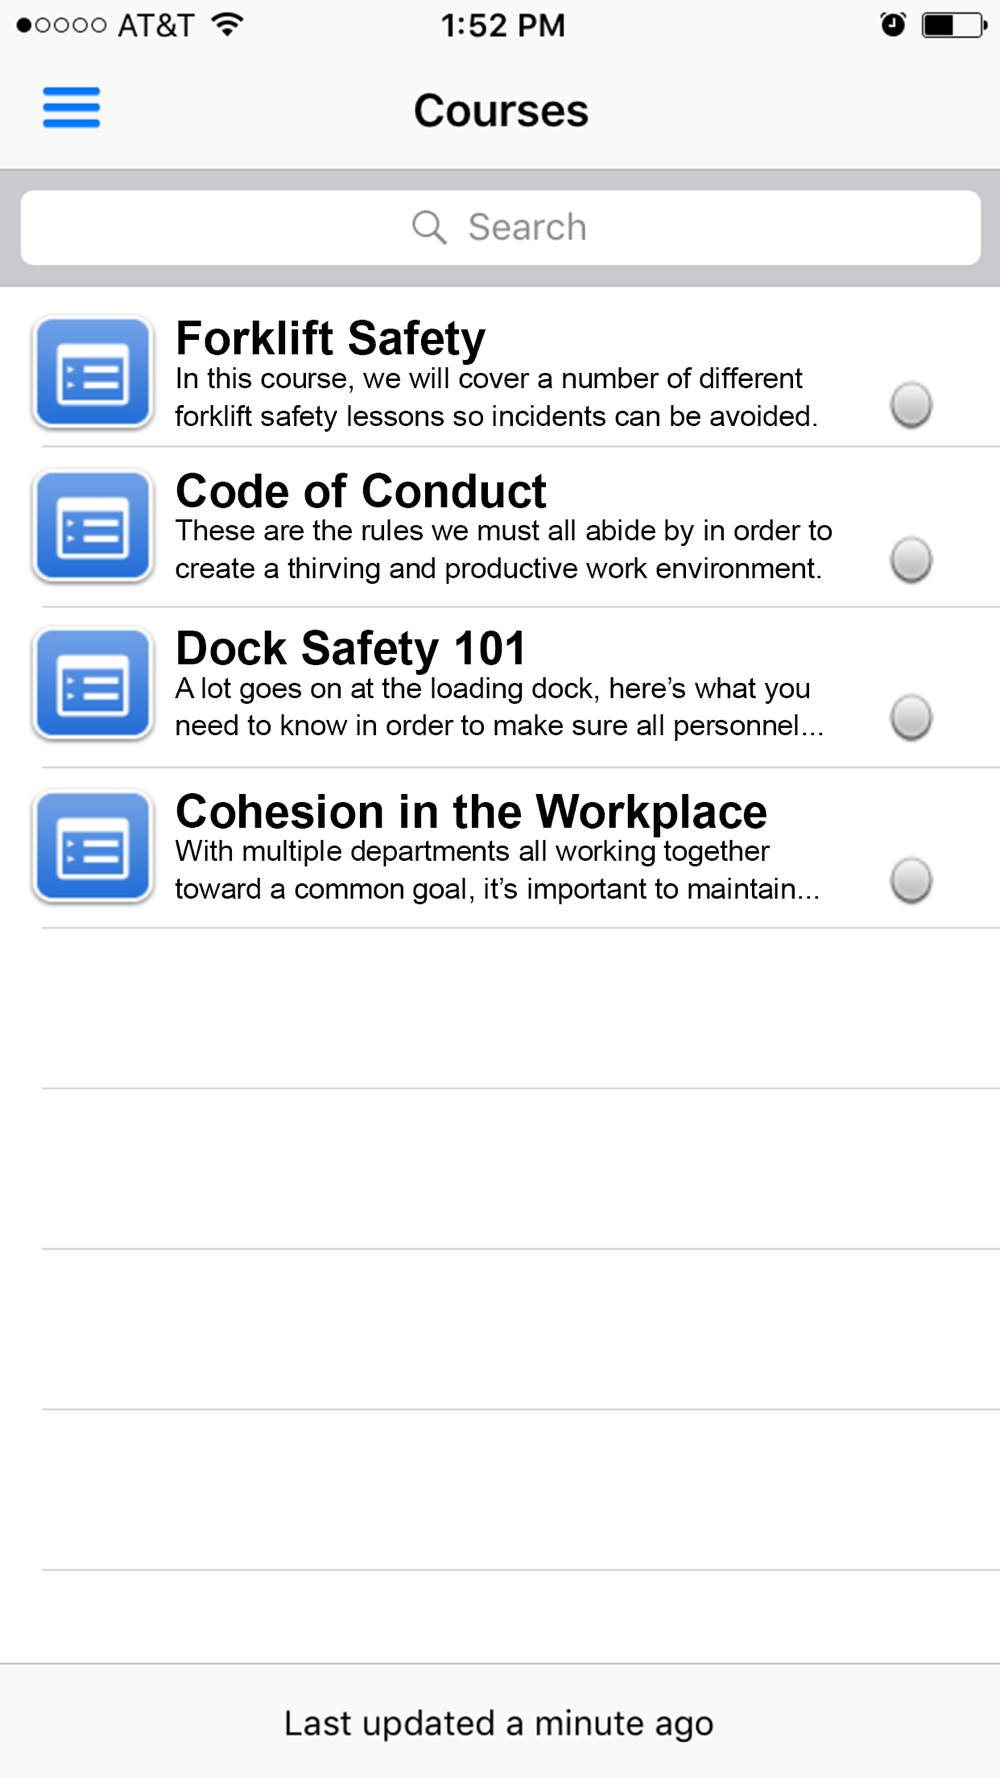
Task: Open the Code of Conduct course title
Action: (x=361, y=491)
